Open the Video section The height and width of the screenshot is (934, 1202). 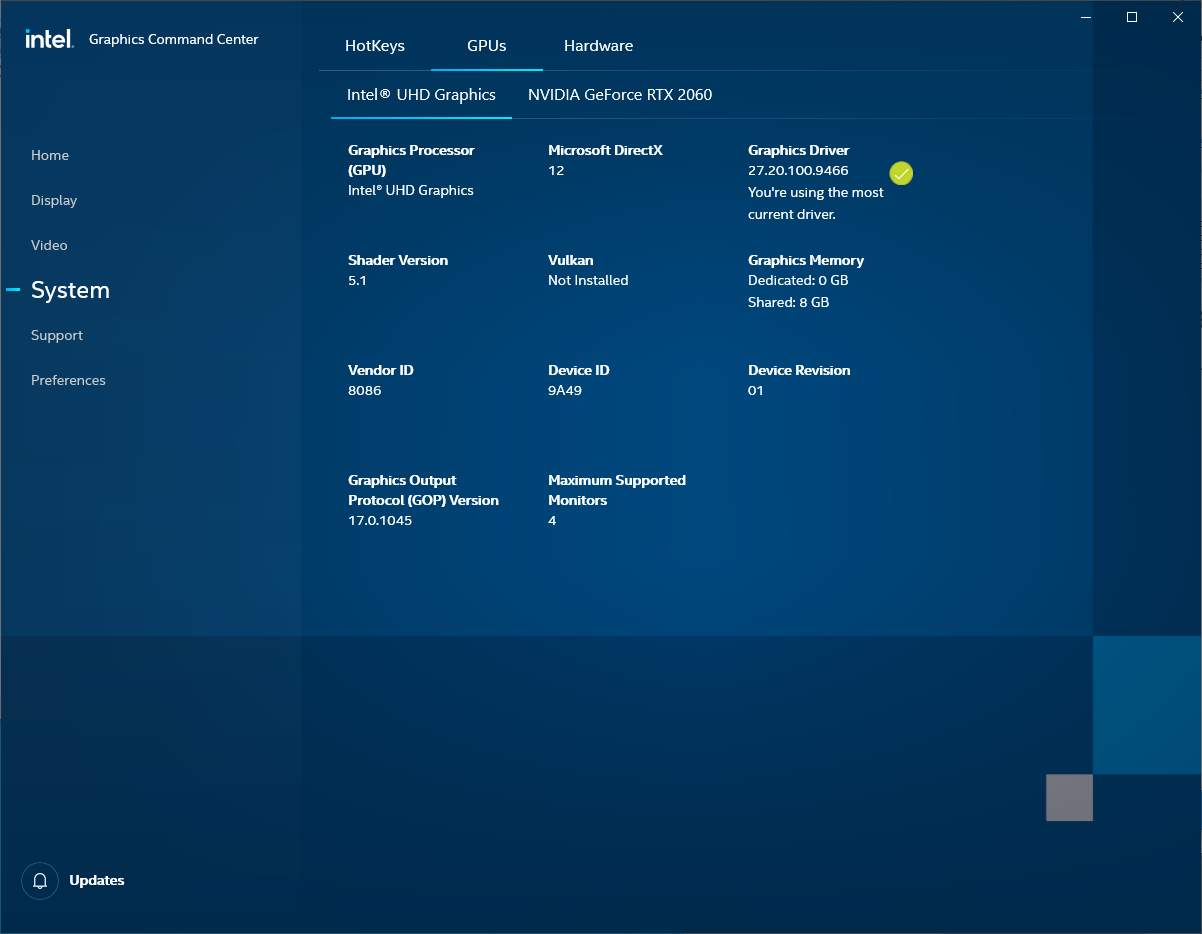coord(49,245)
